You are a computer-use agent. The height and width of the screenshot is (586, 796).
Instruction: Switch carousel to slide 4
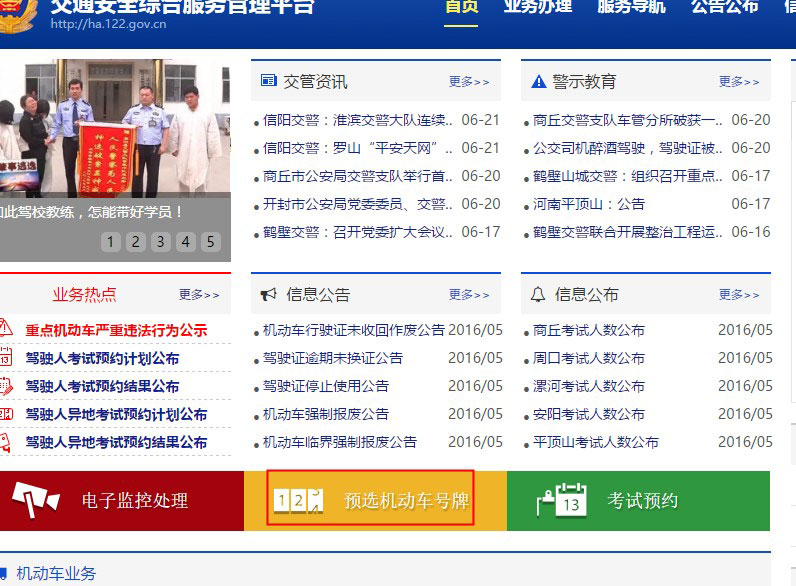tap(185, 242)
